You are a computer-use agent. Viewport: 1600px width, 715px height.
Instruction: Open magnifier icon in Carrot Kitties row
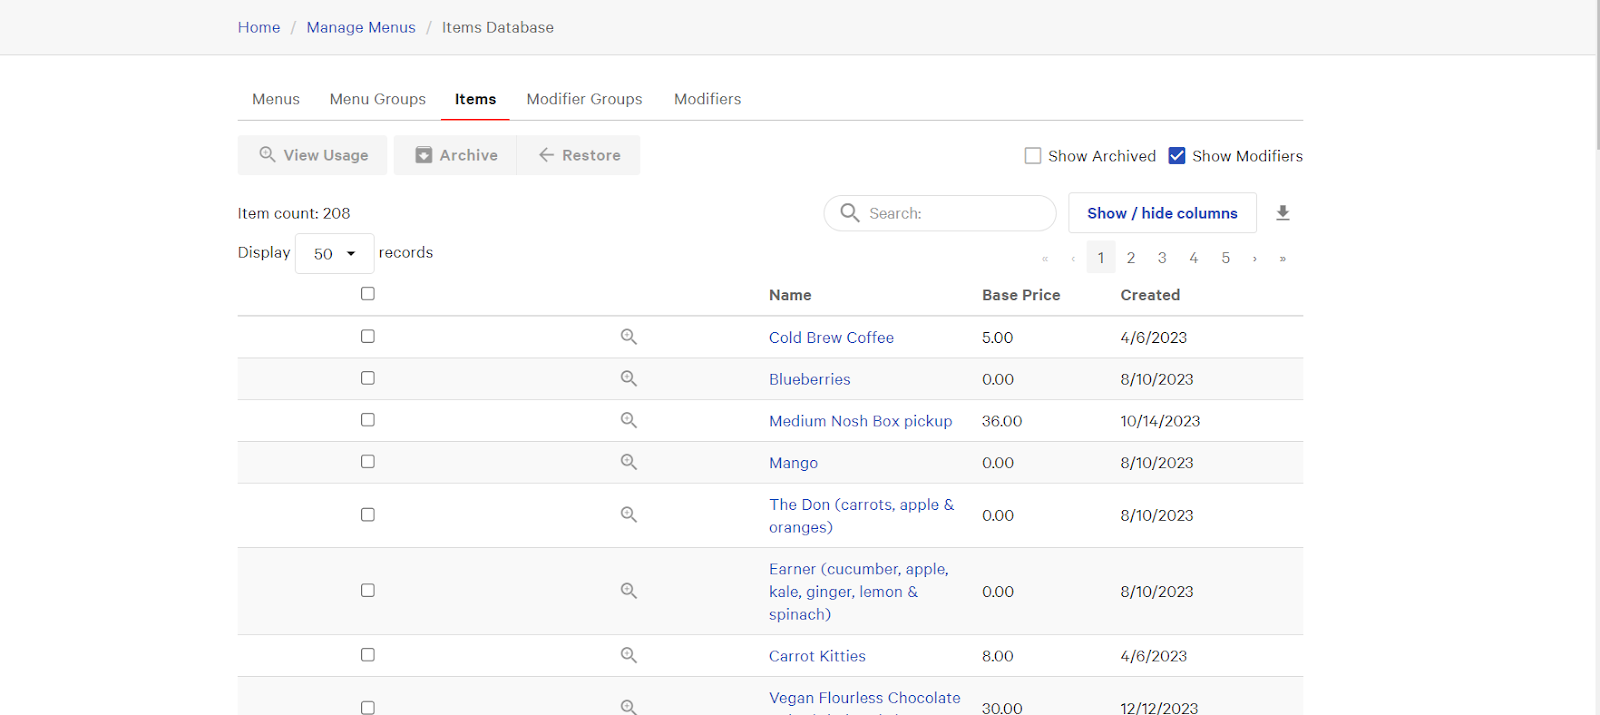pyautogui.click(x=628, y=656)
